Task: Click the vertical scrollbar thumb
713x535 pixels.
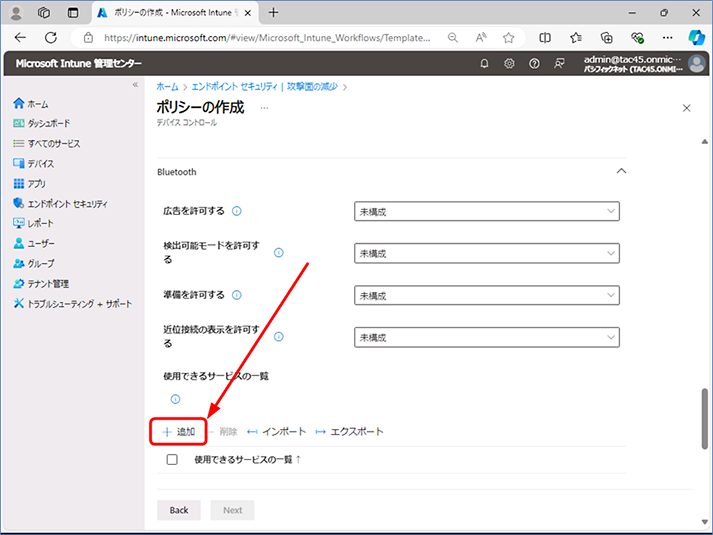Action: pyautogui.click(x=704, y=418)
